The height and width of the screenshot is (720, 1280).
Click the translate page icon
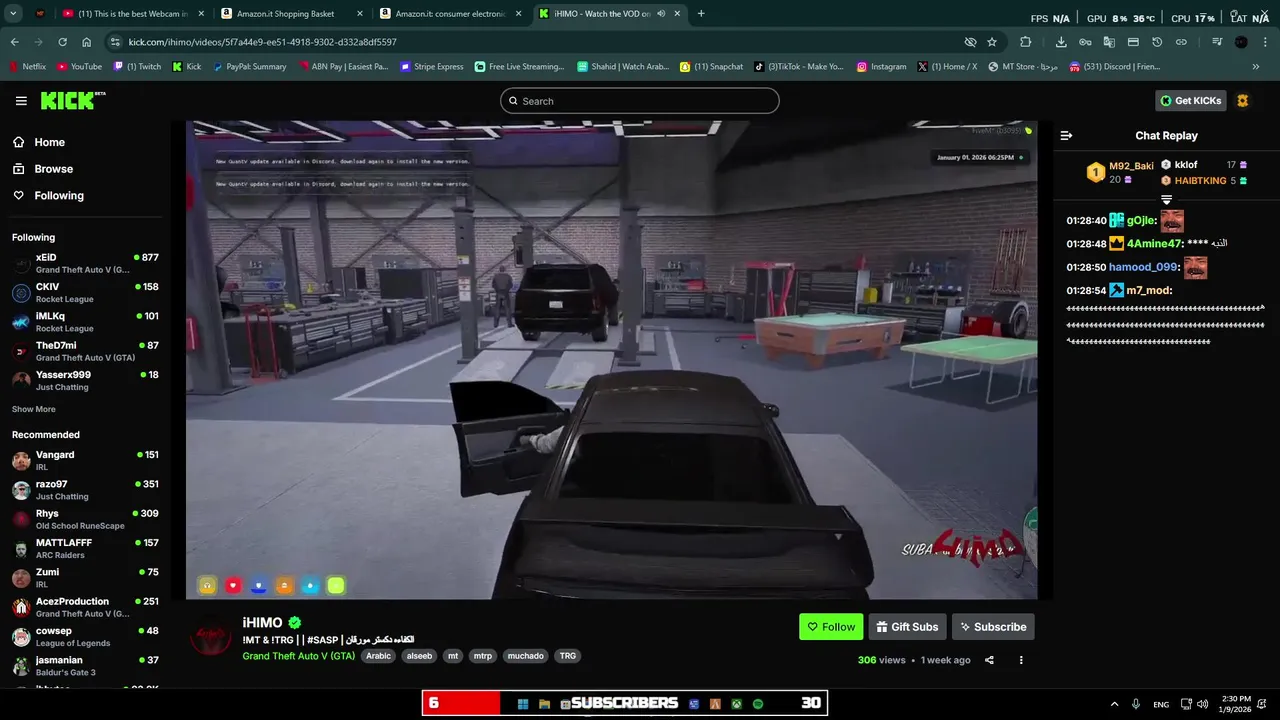pyautogui.click(x=1109, y=42)
